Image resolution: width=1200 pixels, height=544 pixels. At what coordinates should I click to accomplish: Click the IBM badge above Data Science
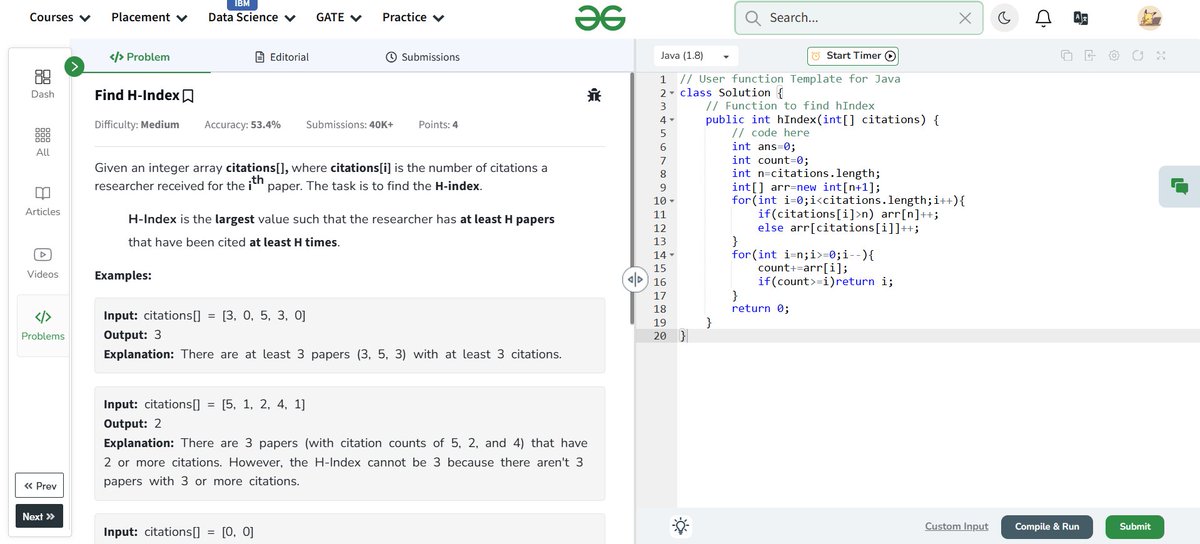coord(243,5)
